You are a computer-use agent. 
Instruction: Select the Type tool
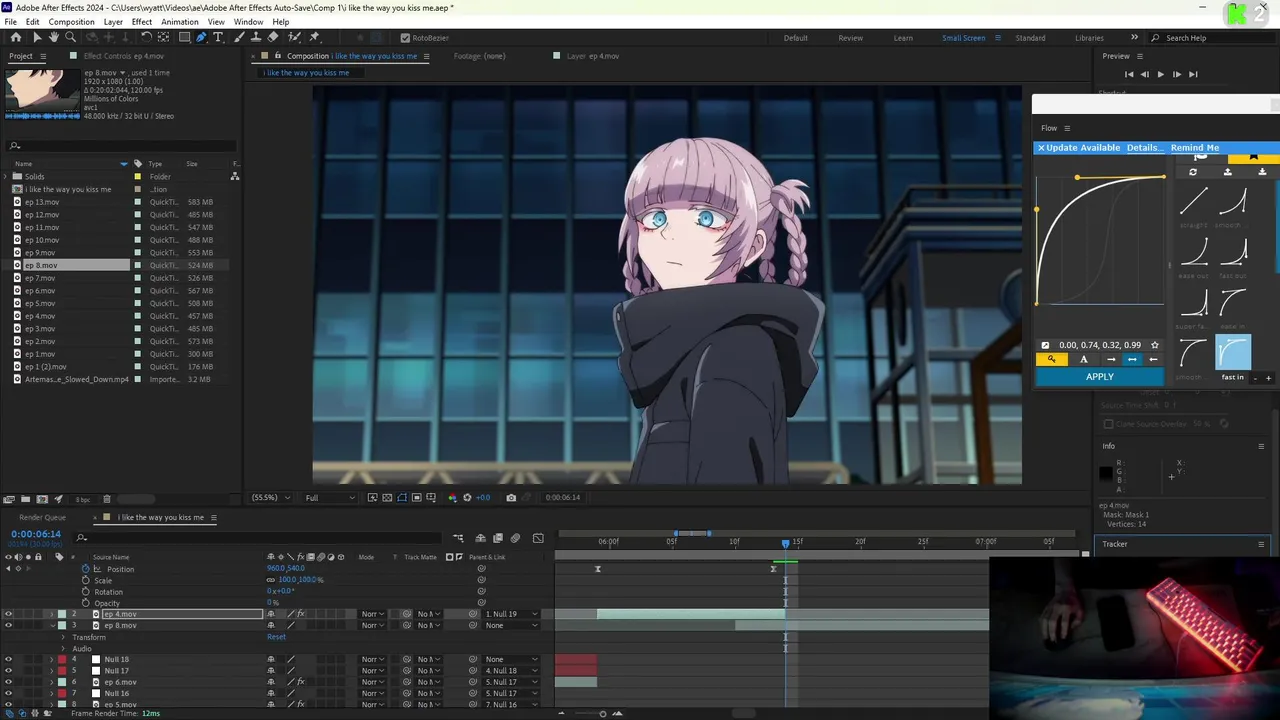pos(218,37)
